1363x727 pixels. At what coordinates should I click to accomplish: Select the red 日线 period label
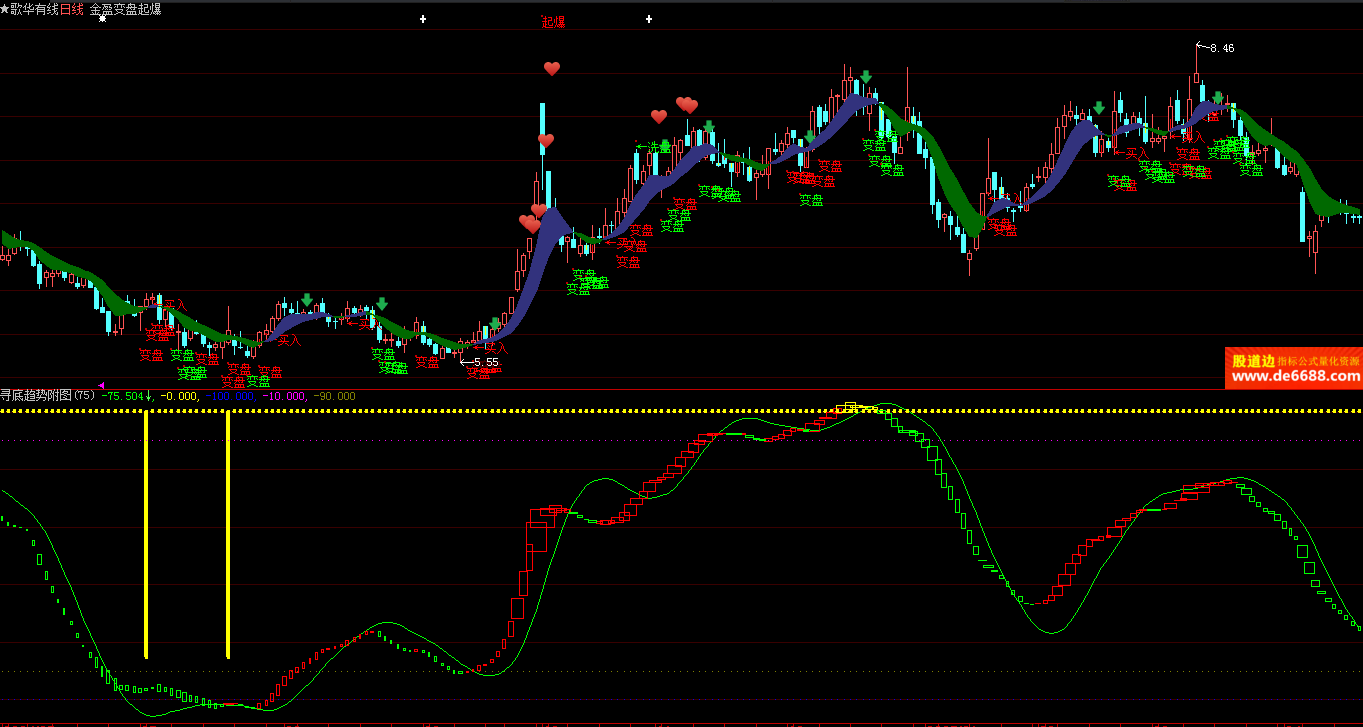tap(72, 9)
